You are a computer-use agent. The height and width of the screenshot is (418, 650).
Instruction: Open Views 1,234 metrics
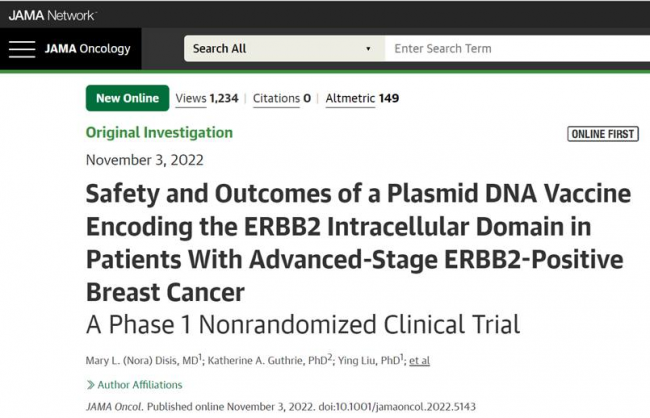click(x=207, y=99)
